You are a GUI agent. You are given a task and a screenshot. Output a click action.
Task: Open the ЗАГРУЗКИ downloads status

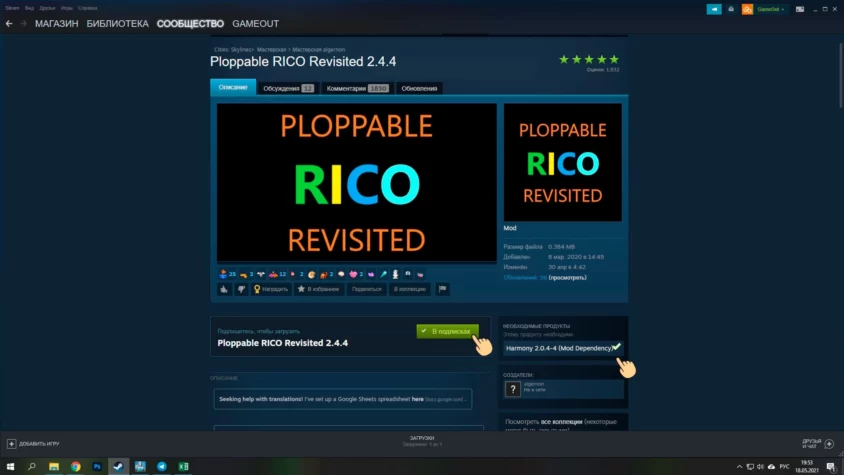coord(422,441)
